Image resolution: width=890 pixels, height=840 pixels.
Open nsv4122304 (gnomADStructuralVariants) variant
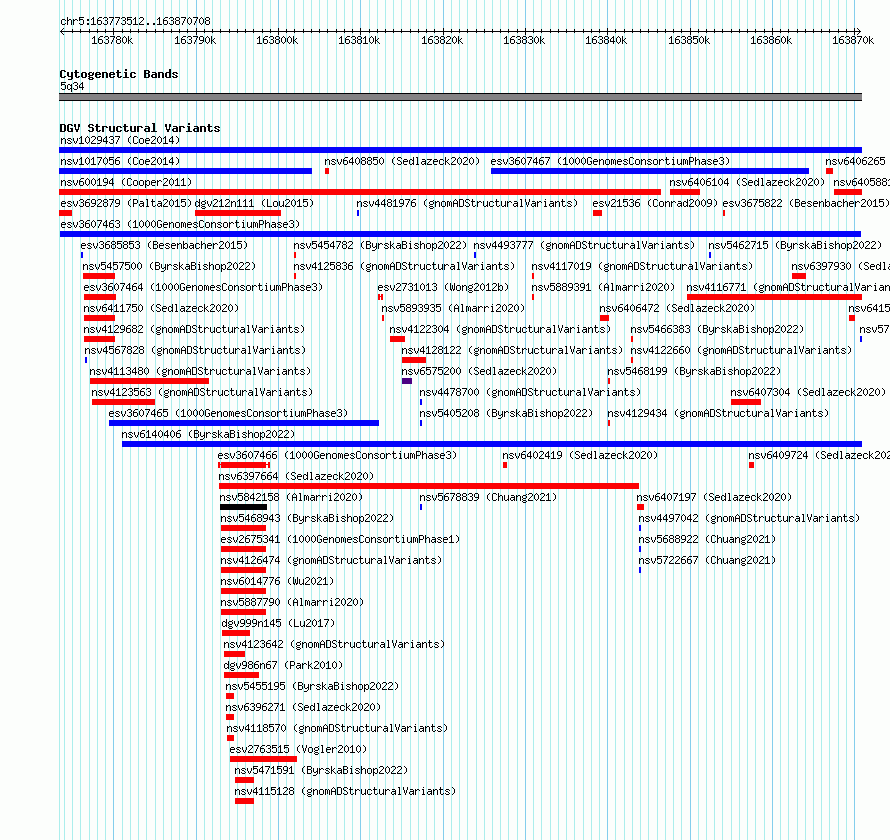click(x=500, y=329)
